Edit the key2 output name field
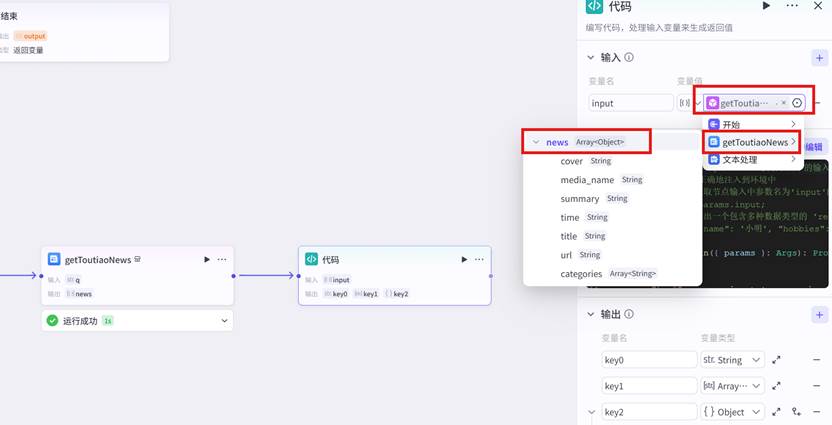 point(649,412)
